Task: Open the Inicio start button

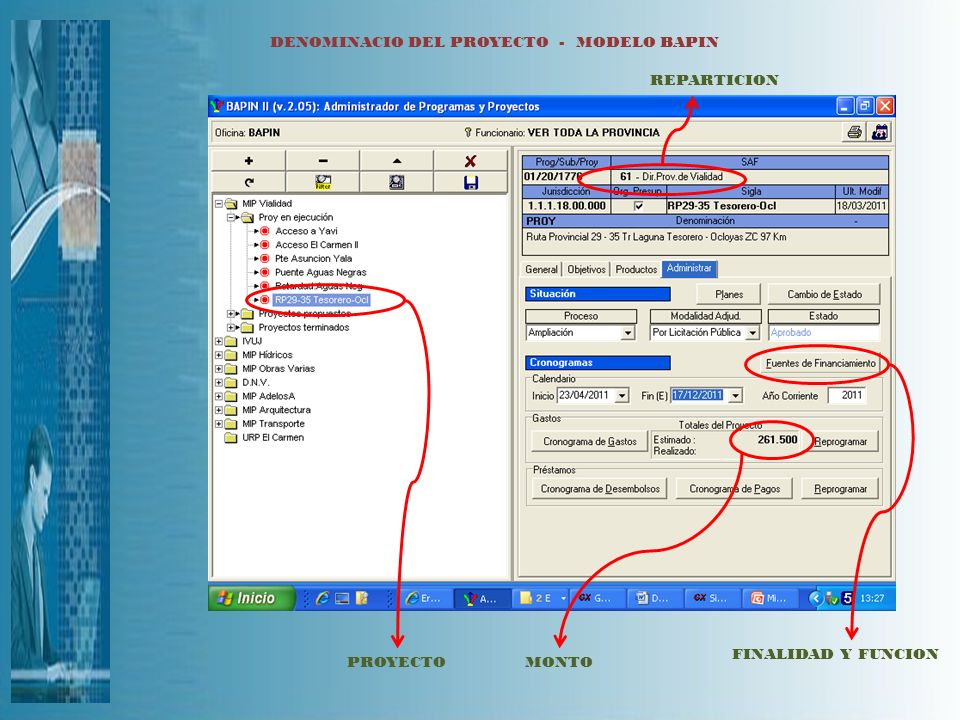Action: coord(251,598)
